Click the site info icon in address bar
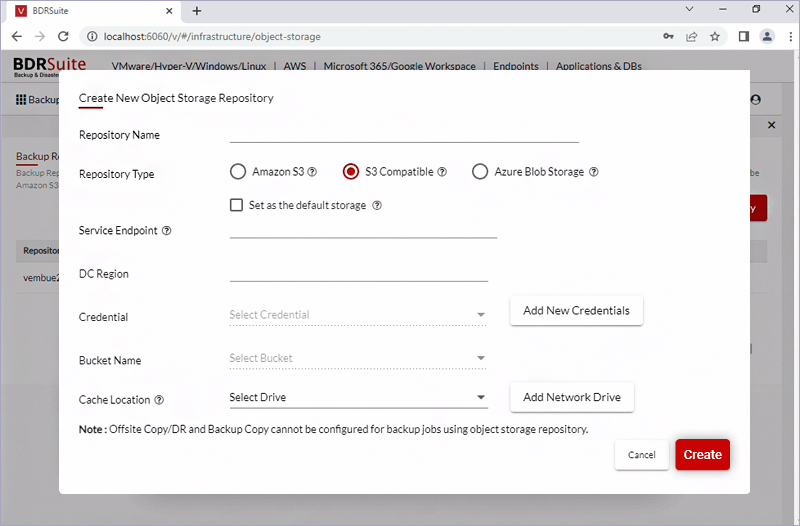The height and width of the screenshot is (526, 800). [x=92, y=36]
